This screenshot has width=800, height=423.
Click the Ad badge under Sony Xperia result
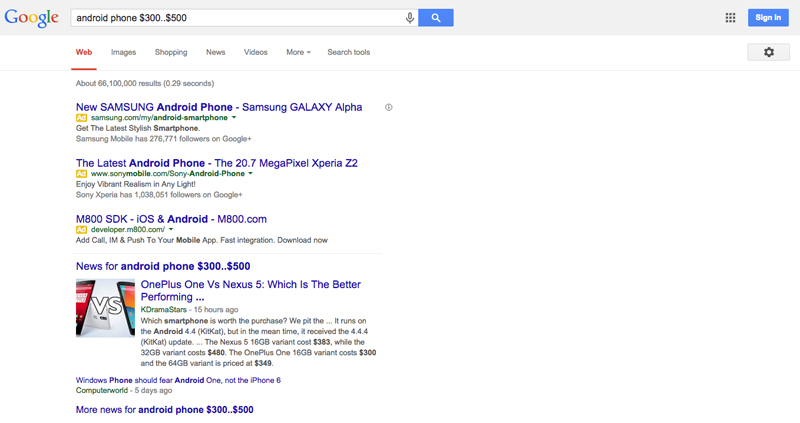click(82, 174)
